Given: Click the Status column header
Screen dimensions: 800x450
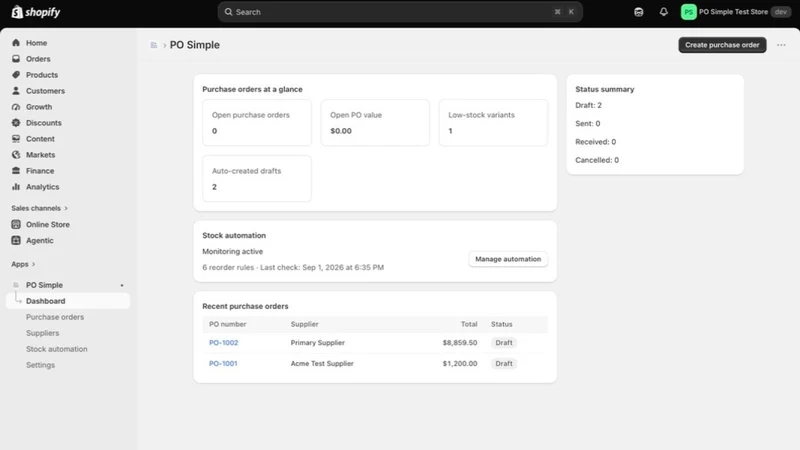Looking at the screenshot, I should click(502, 324).
